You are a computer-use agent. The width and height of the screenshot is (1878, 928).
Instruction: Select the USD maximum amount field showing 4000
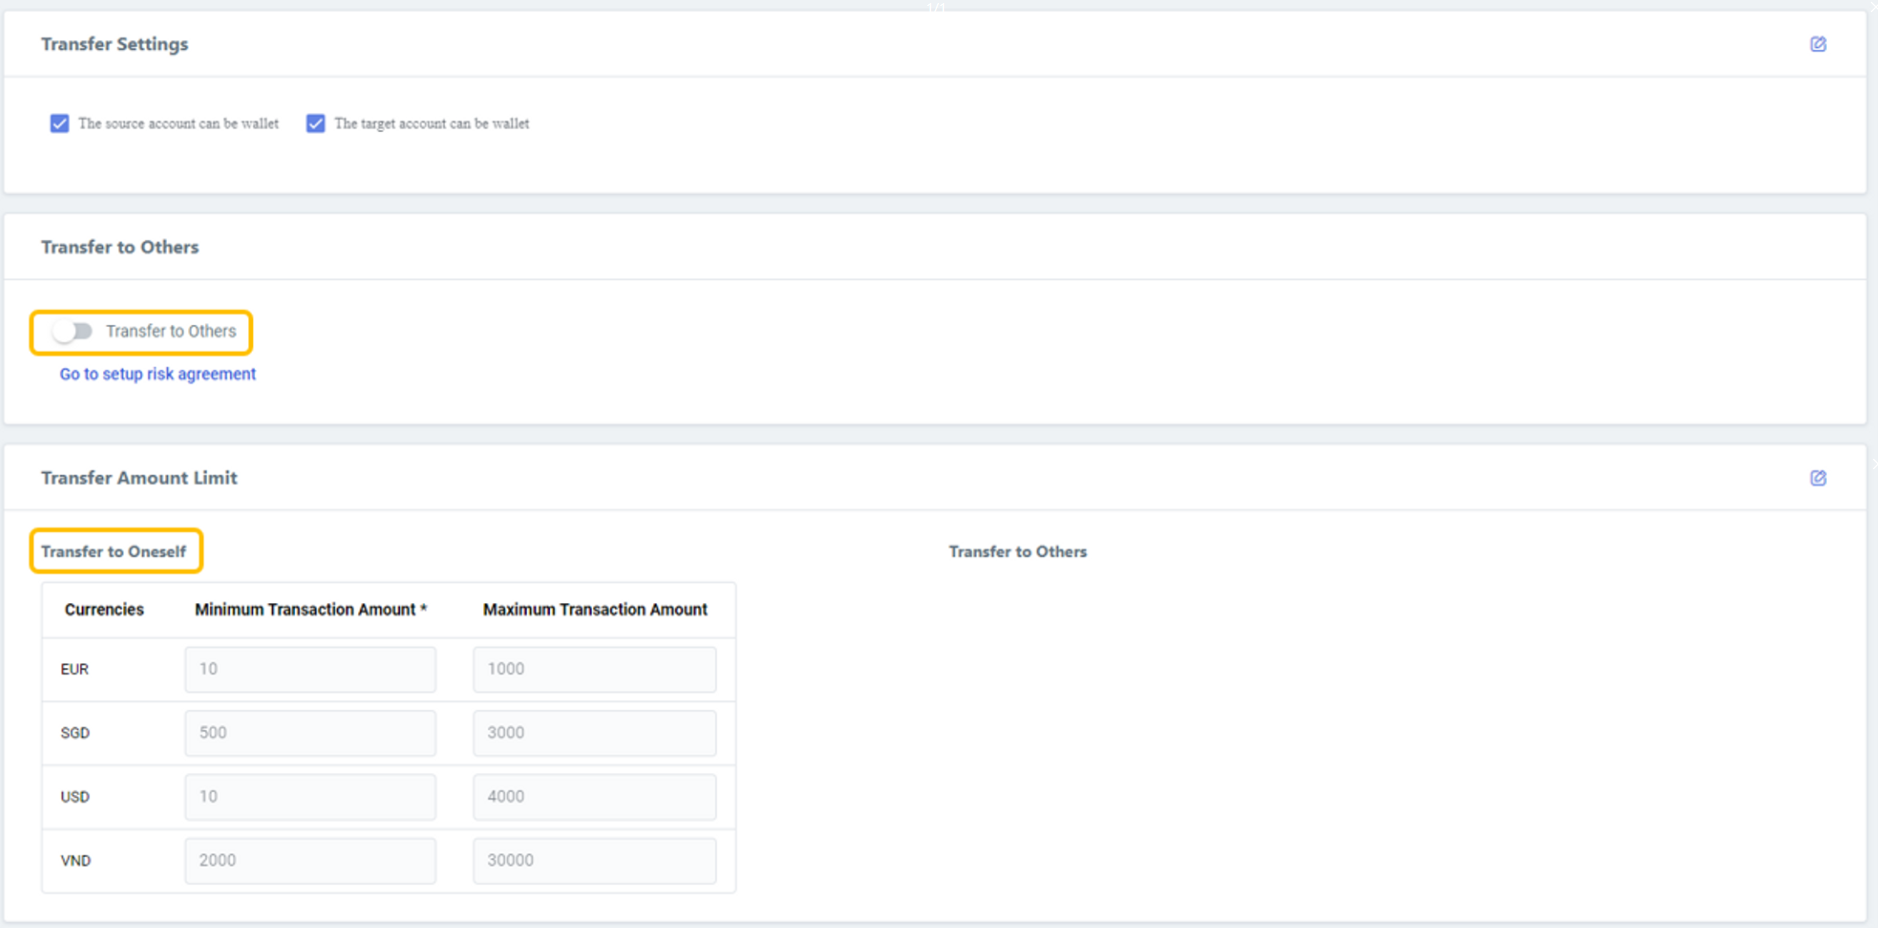[x=594, y=797]
